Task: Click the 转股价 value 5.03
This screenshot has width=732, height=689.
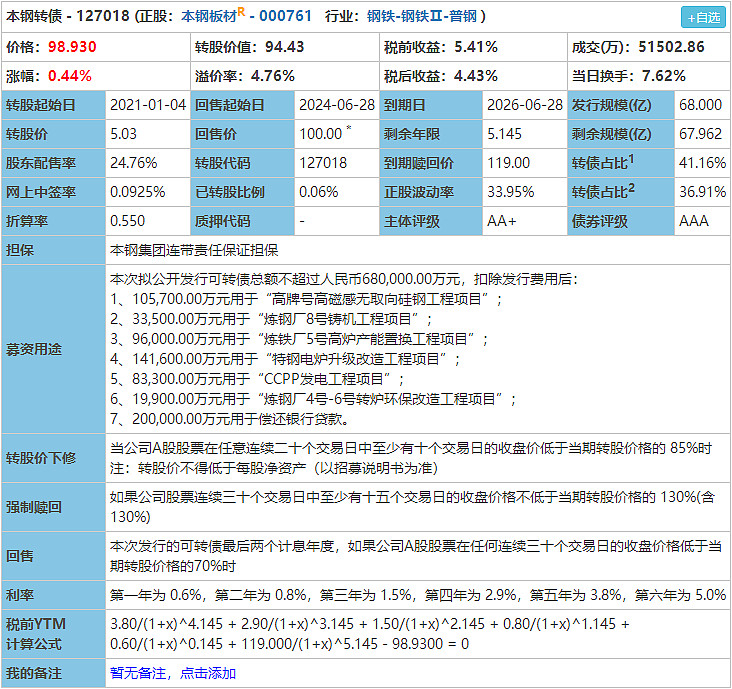Action: coord(123,134)
